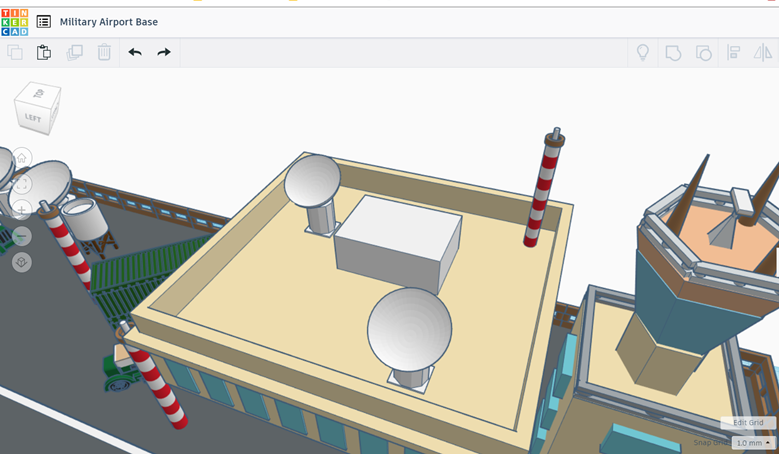
Task: Click the TOP face of view cube
Action: coord(39,93)
